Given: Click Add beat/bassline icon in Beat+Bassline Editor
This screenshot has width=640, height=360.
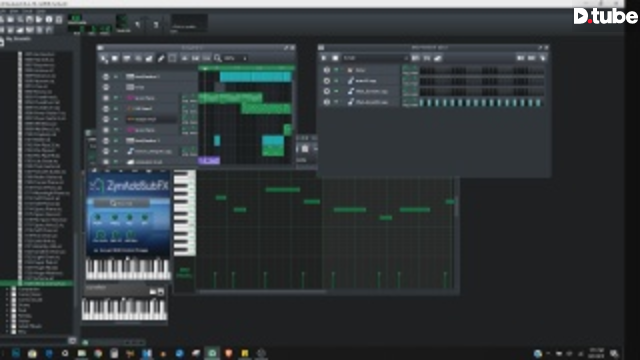Looking at the screenshot, I should click(416, 58).
